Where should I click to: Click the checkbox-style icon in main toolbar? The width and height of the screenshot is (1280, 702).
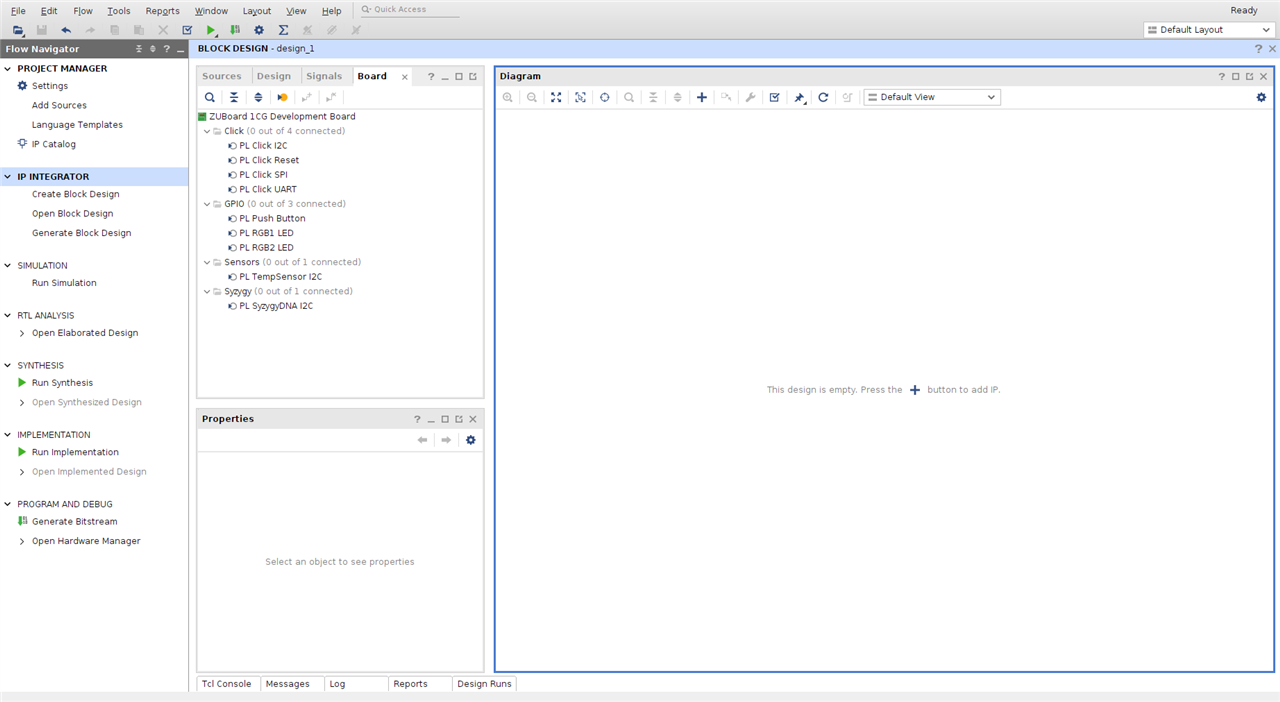coord(187,30)
